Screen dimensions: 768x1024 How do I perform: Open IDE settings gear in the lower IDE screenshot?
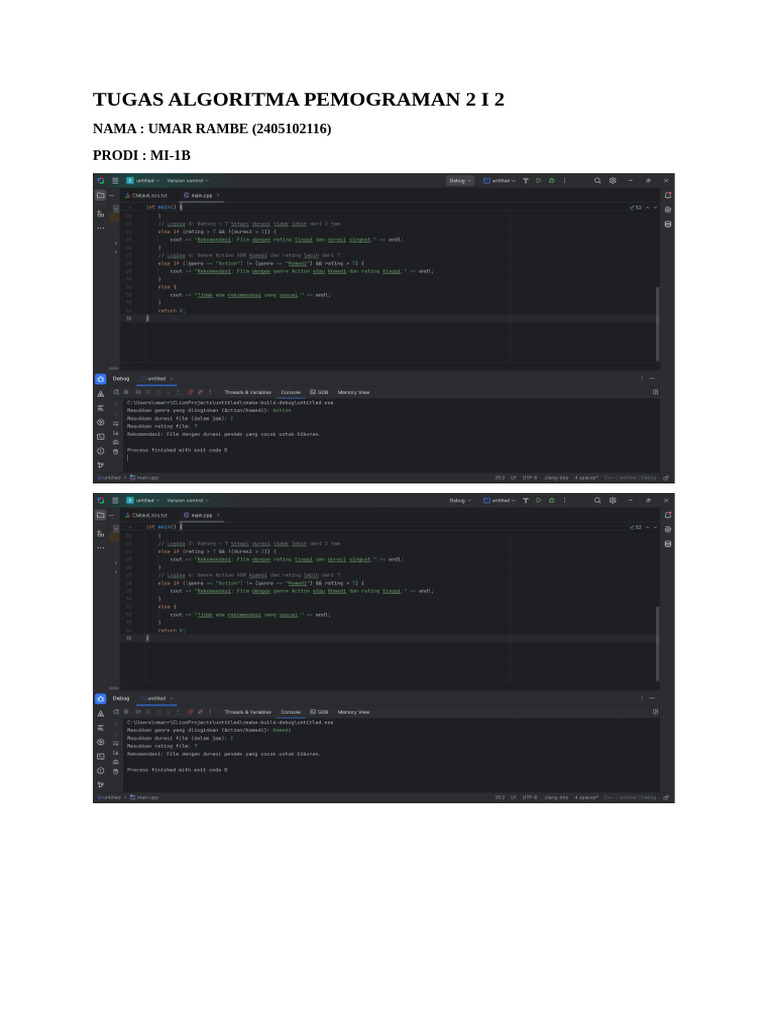coord(613,500)
